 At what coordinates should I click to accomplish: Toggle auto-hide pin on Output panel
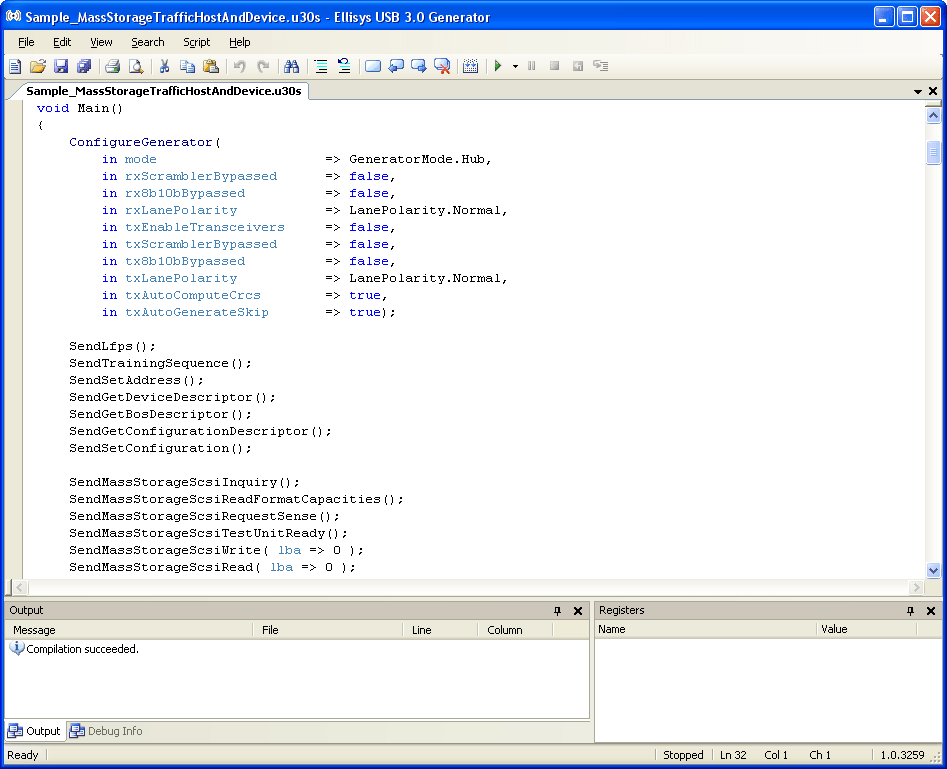coord(558,610)
